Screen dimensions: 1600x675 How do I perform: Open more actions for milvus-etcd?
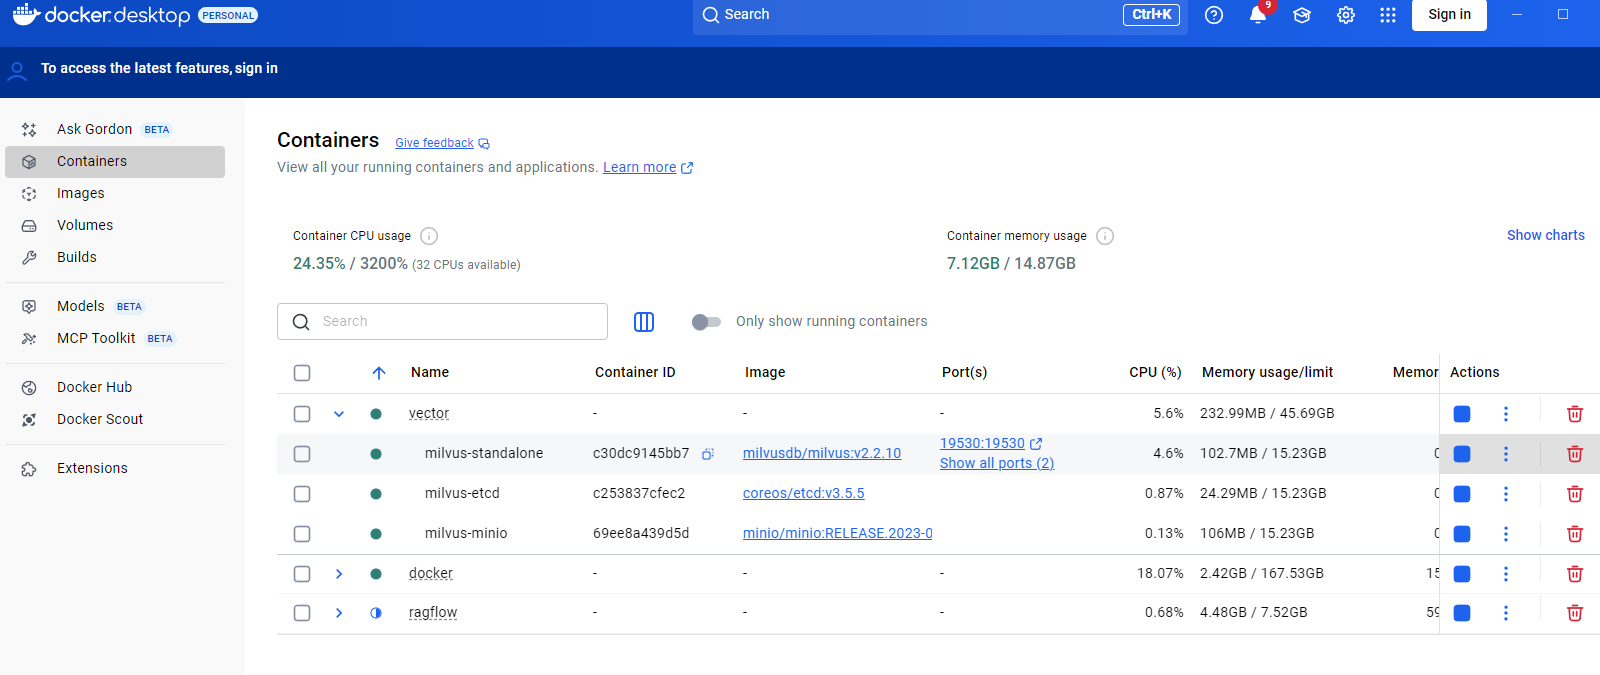[1506, 494]
